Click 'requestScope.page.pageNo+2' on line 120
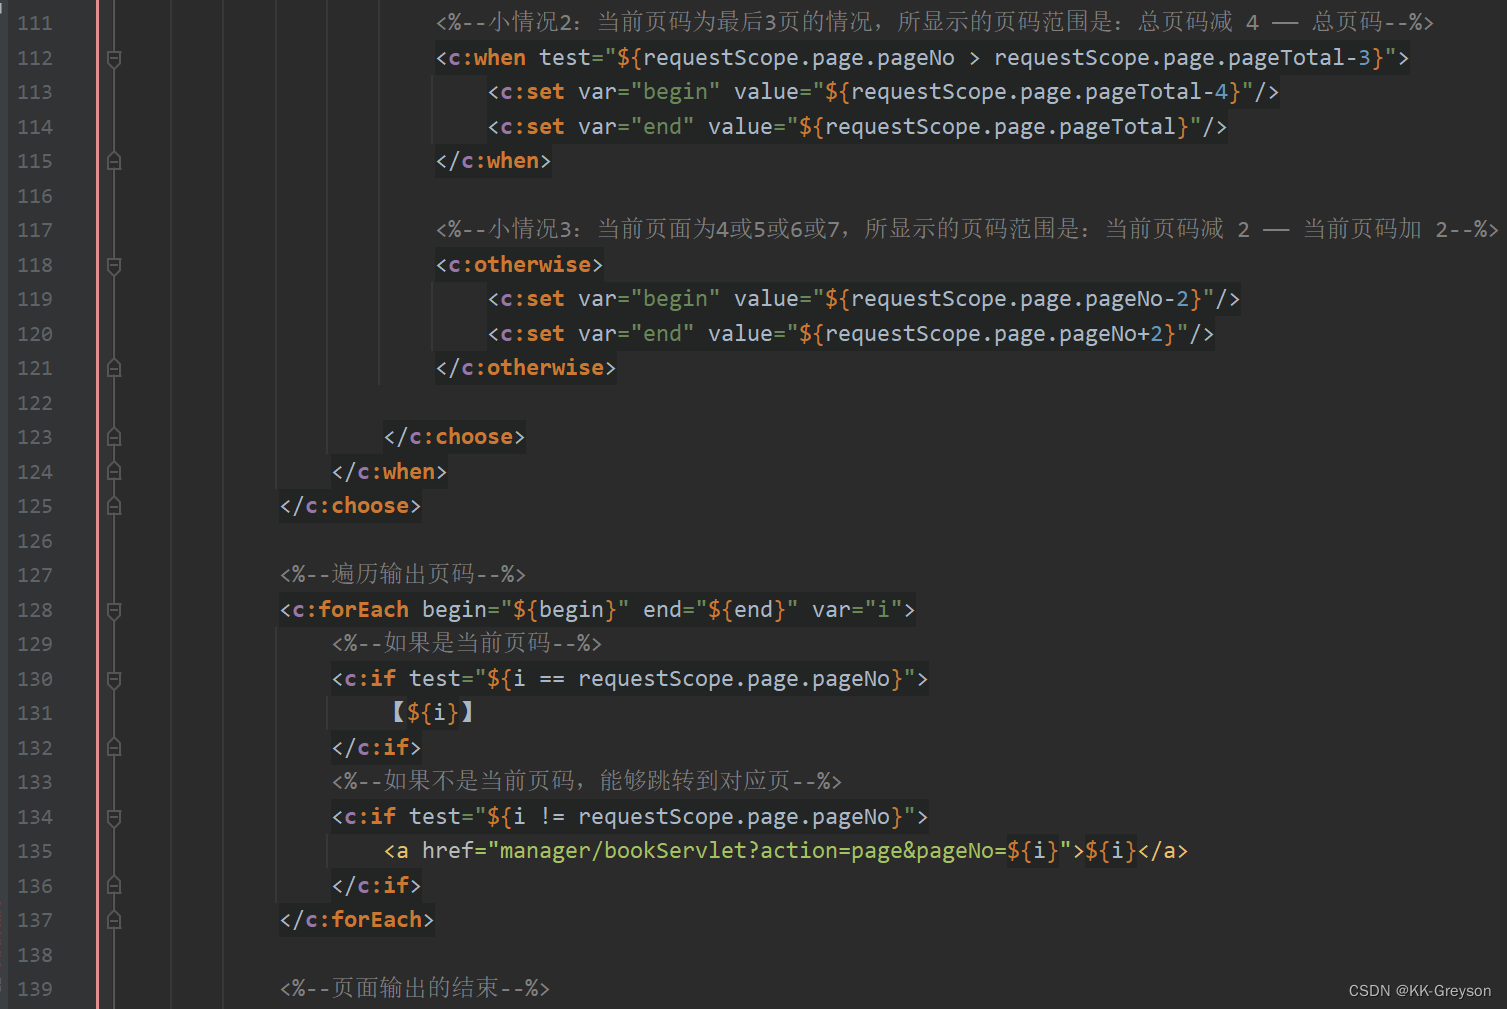1507x1009 pixels. tap(993, 334)
